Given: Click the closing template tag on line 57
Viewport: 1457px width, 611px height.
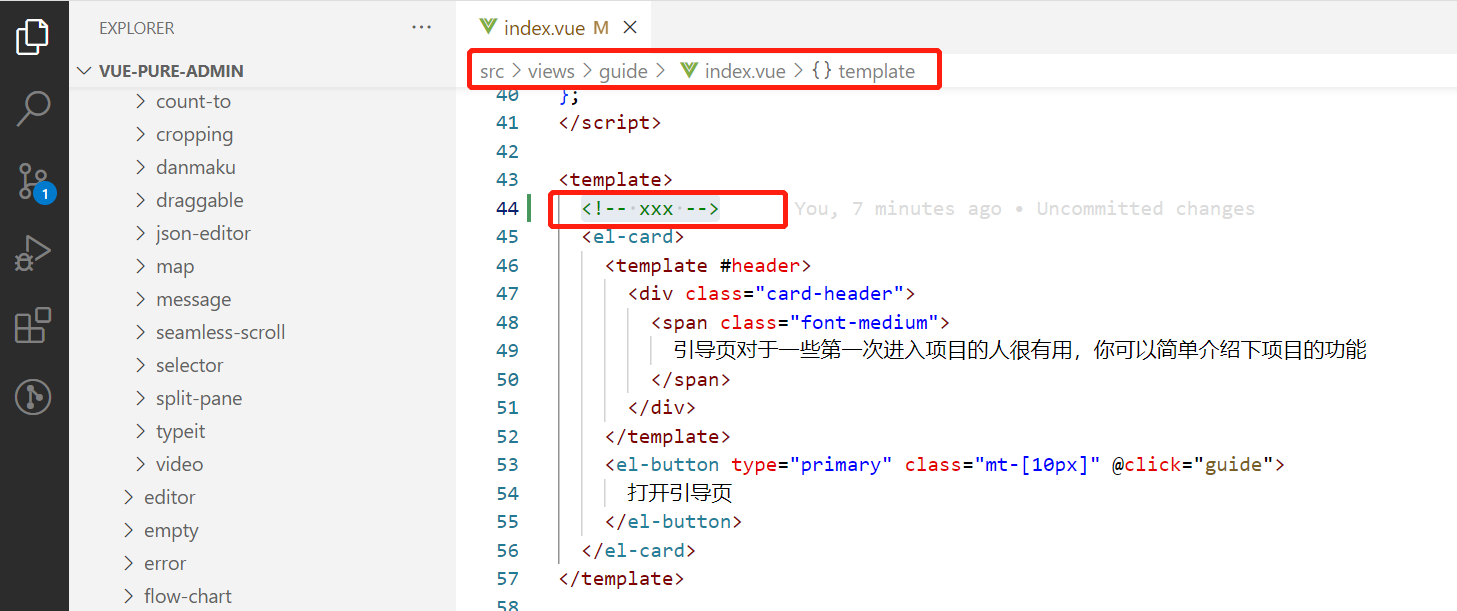Looking at the screenshot, I should tap(621, 578).
